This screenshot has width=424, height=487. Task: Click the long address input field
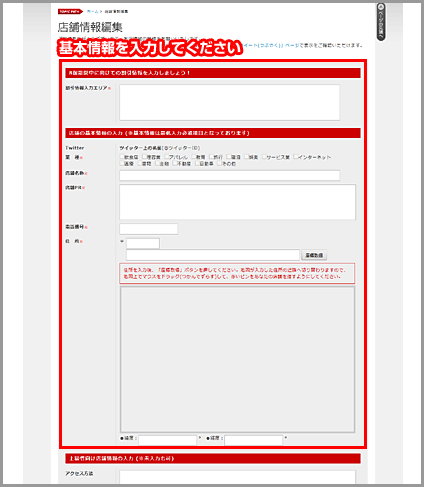tap(213, 255)
